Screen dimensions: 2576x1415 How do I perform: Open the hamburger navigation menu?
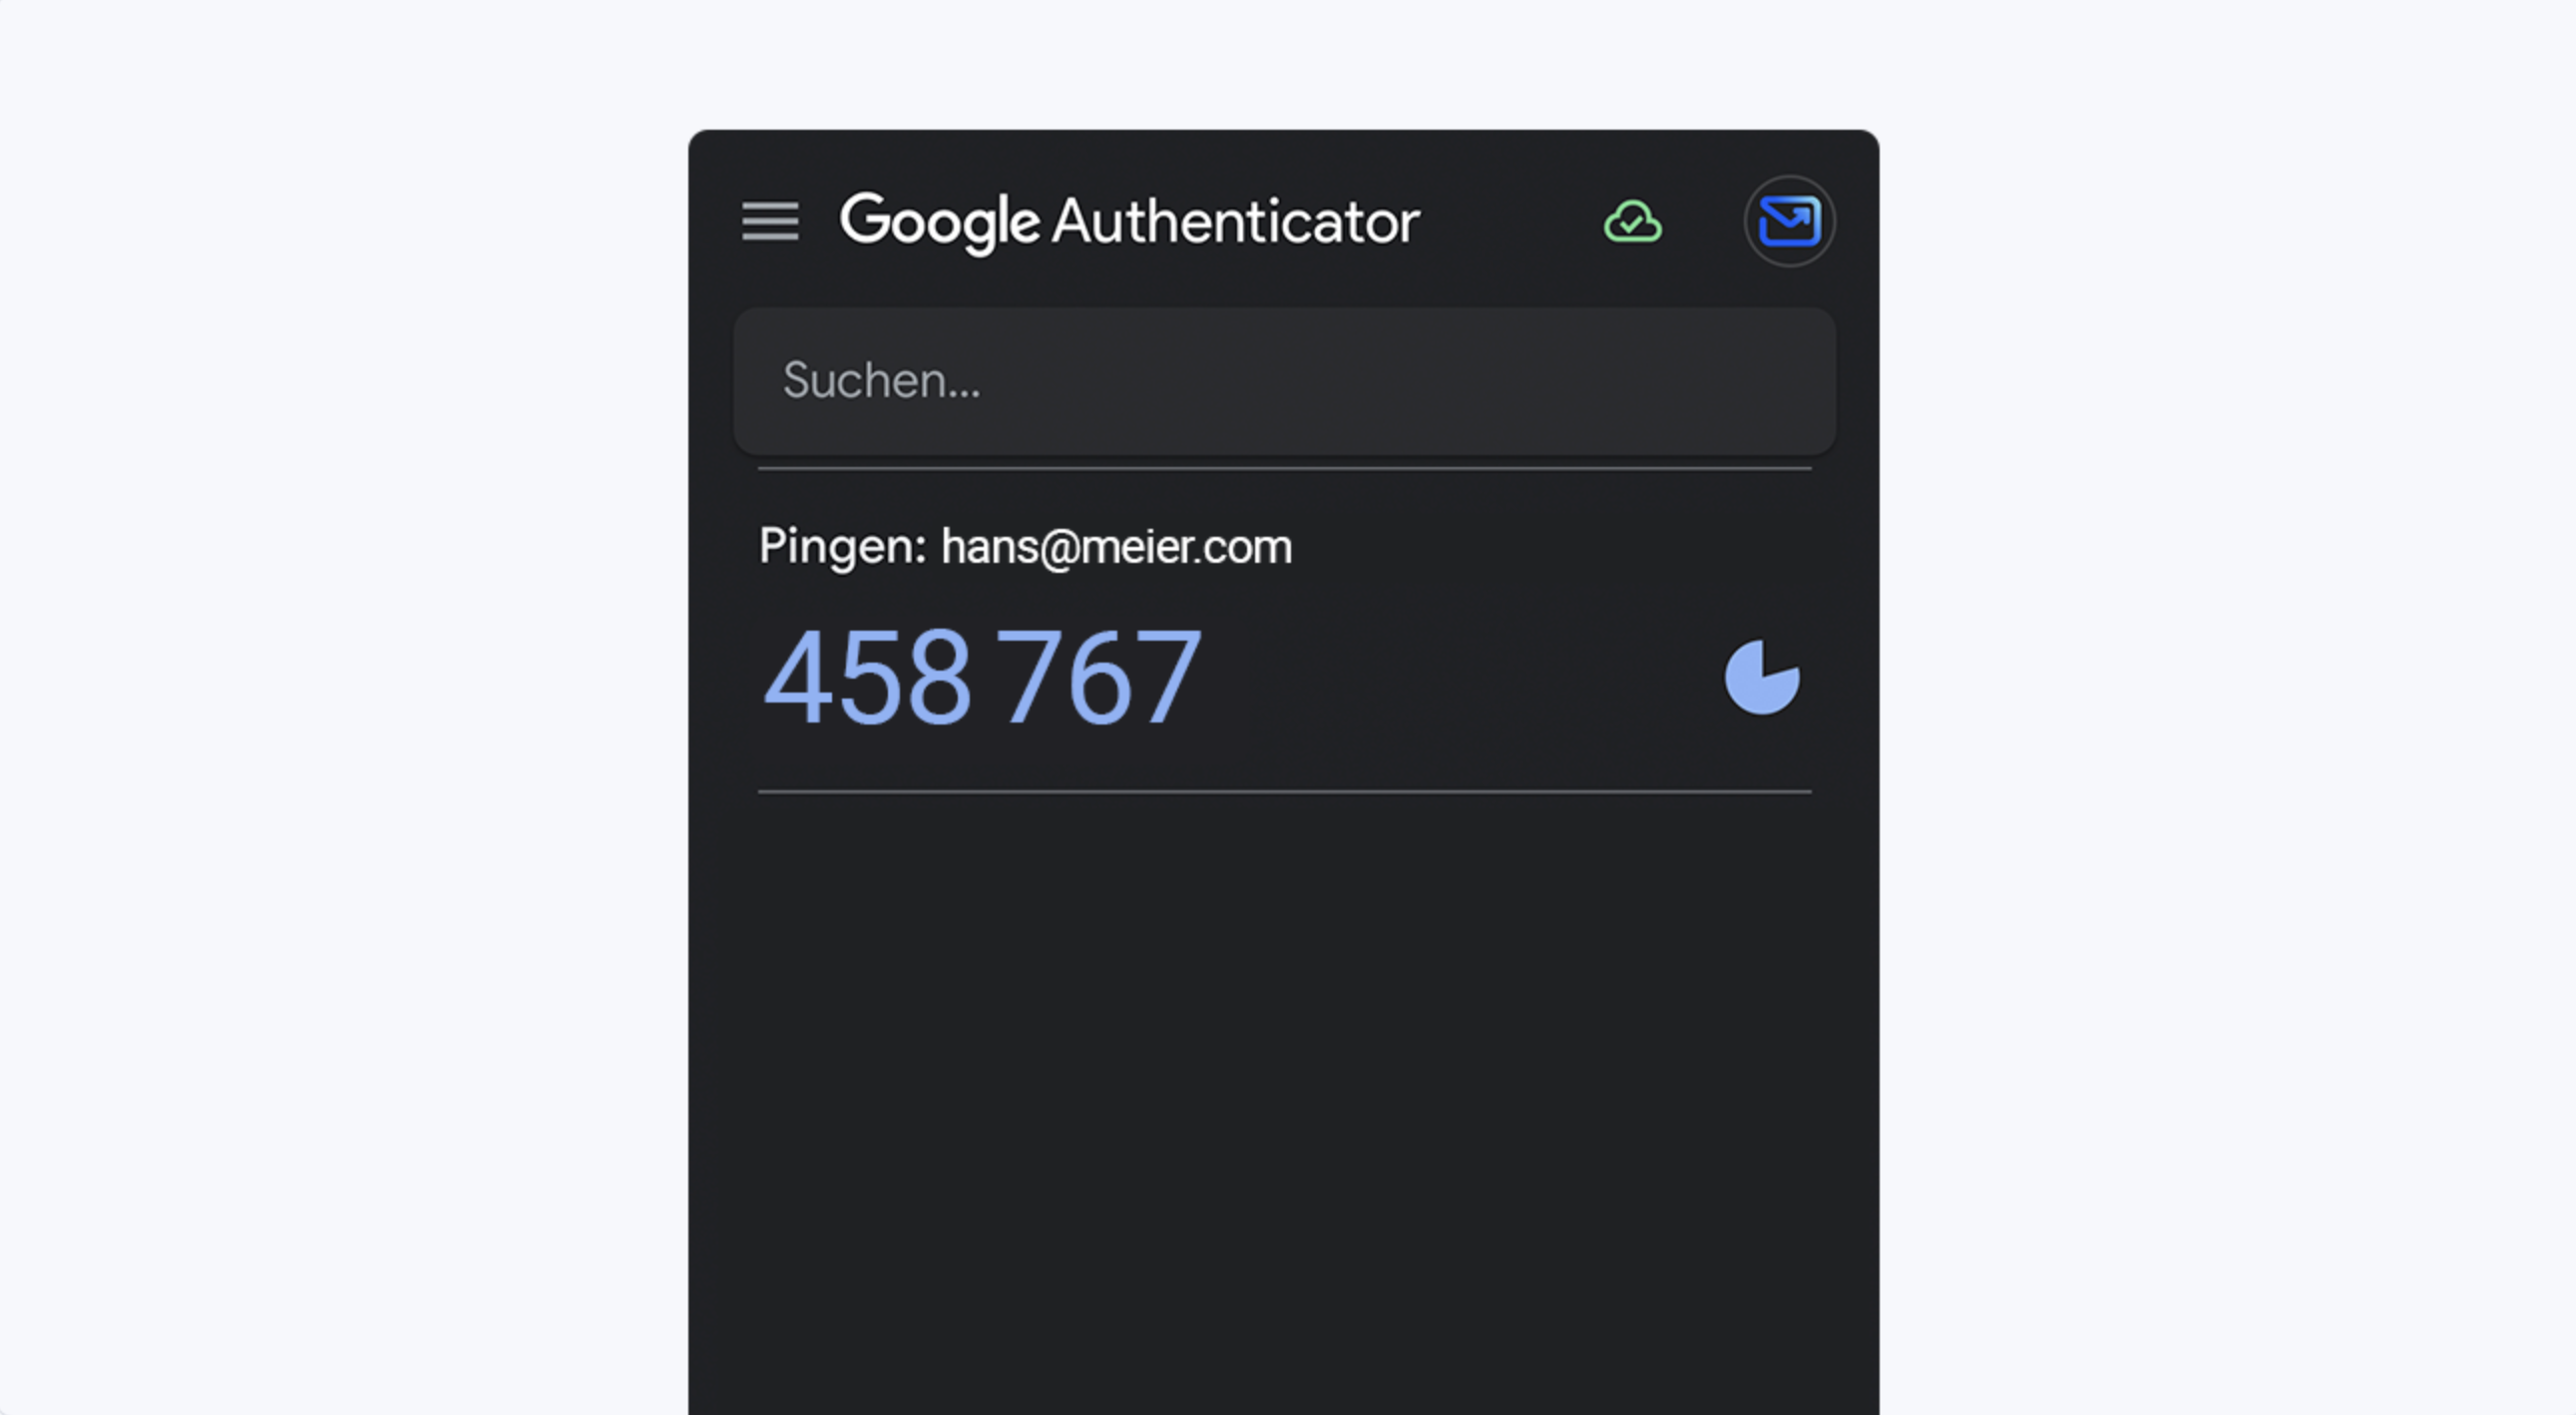click(770, 221)
